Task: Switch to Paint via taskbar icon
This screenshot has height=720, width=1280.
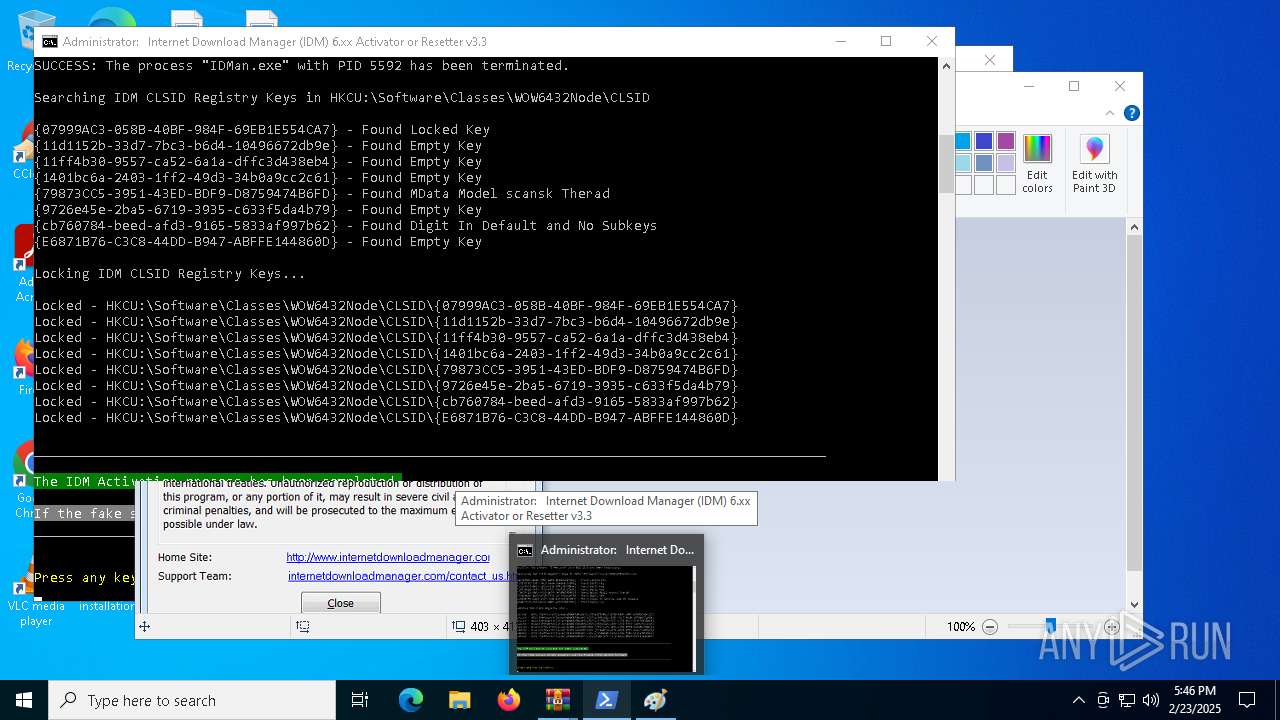Action: click(655, 700)
